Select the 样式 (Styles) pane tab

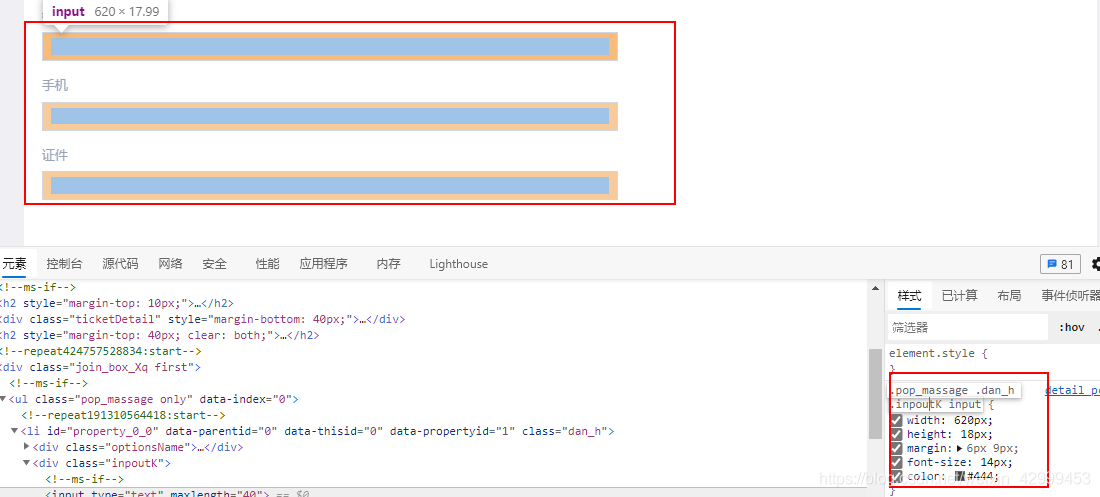909,296
